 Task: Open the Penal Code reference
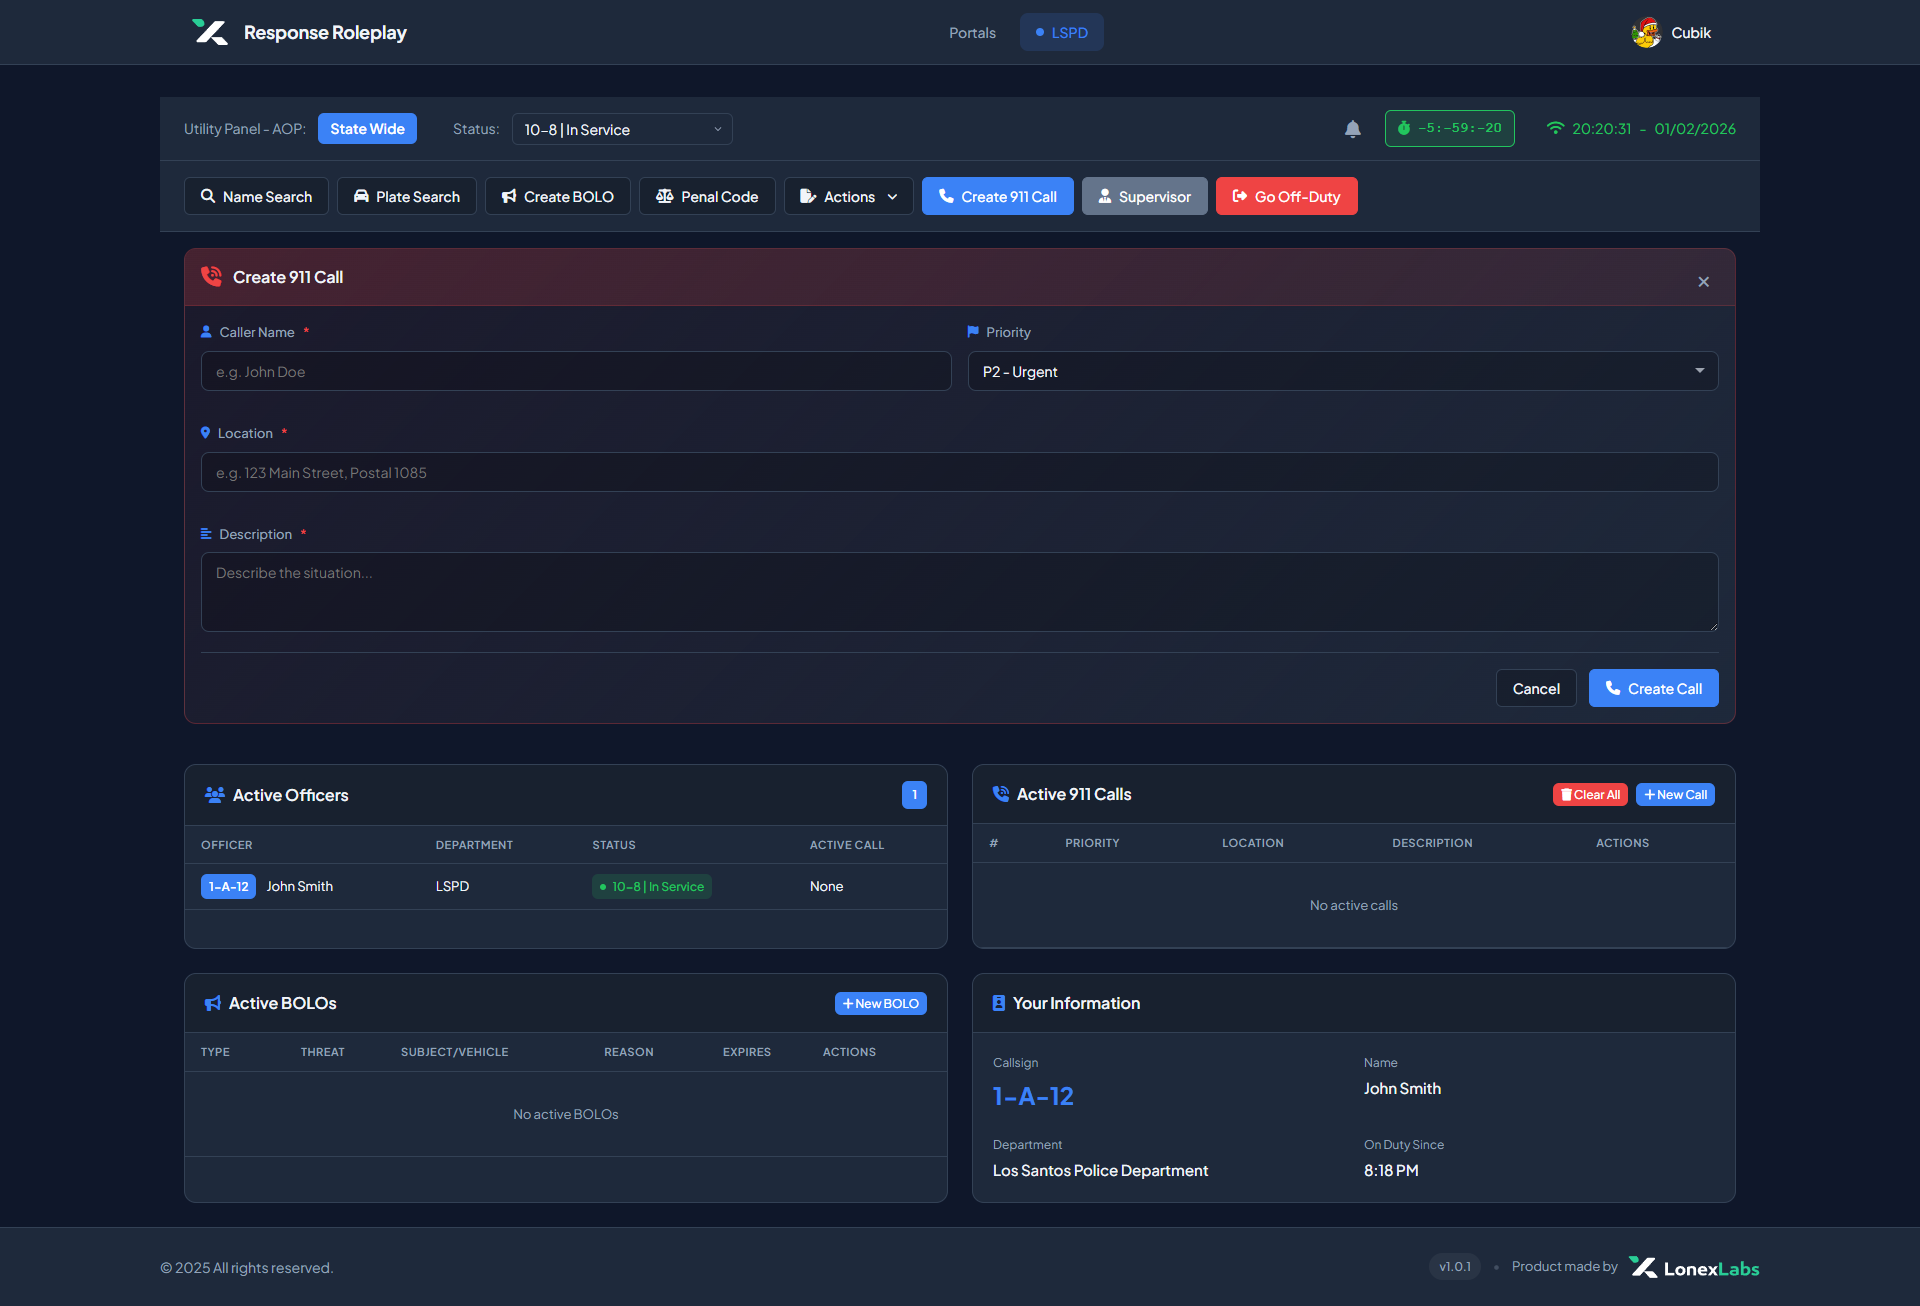(707, 196)
